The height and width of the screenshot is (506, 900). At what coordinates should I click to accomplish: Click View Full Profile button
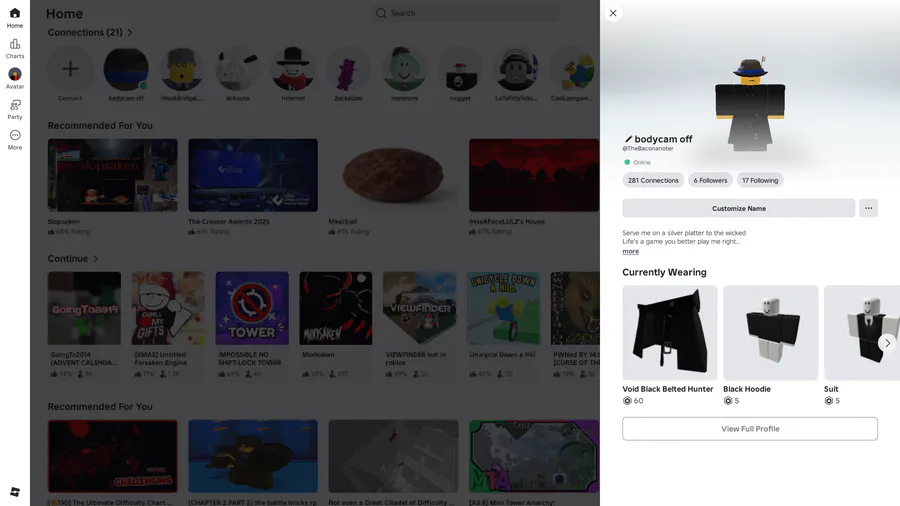point(750,429)
